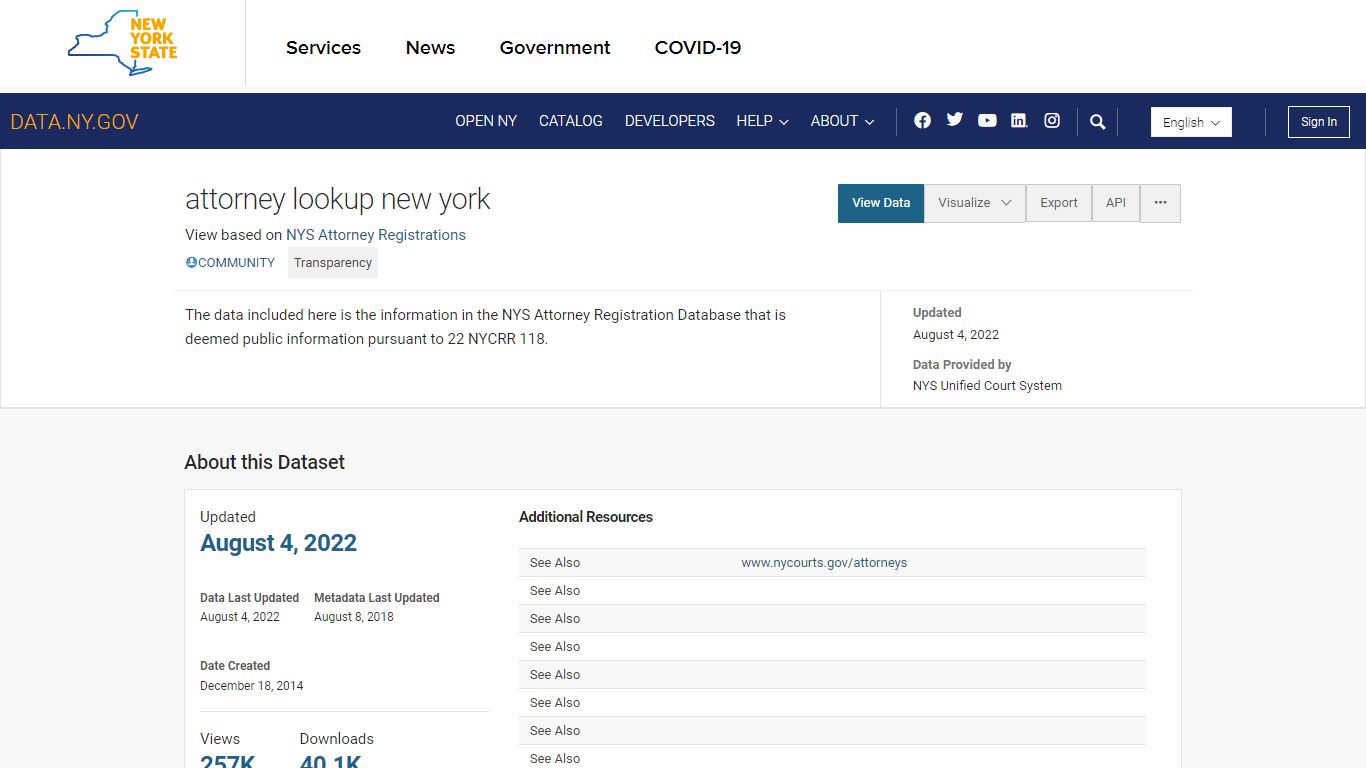Open the Services menu
The height and width of the screenshot is (768, 1366).
323,47
